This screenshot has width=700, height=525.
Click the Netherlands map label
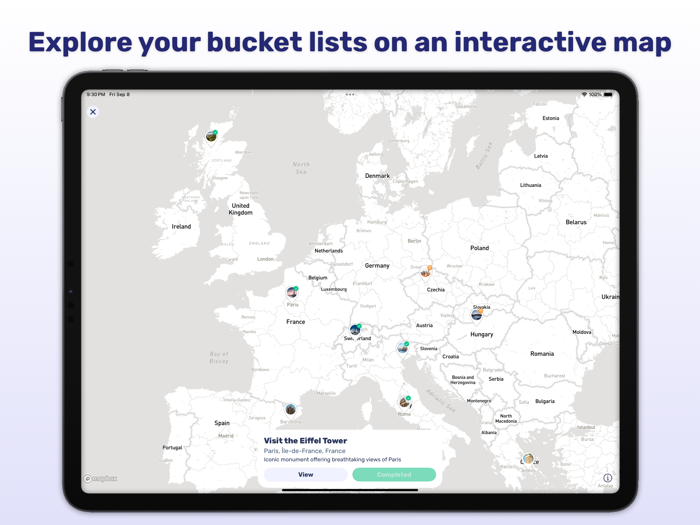click(329, 251)
